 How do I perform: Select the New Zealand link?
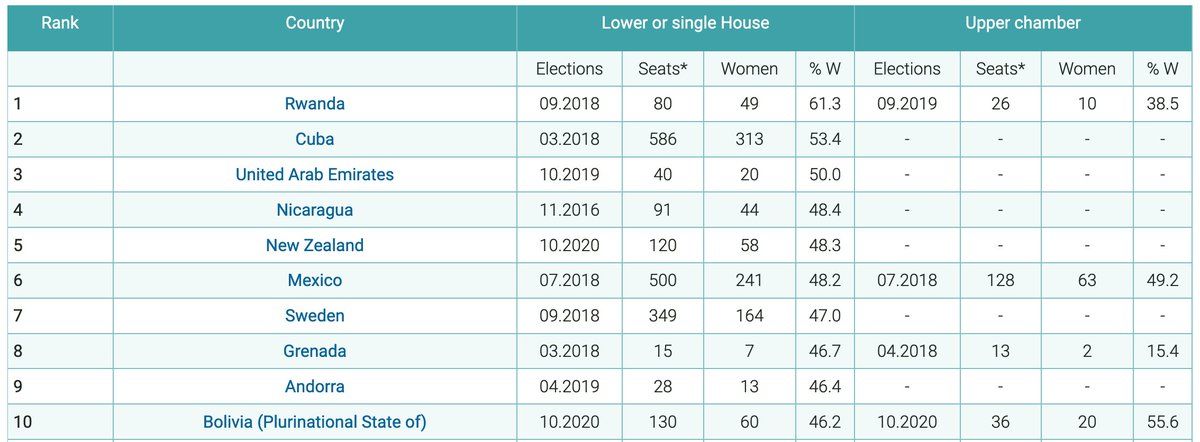click(314, 245)
